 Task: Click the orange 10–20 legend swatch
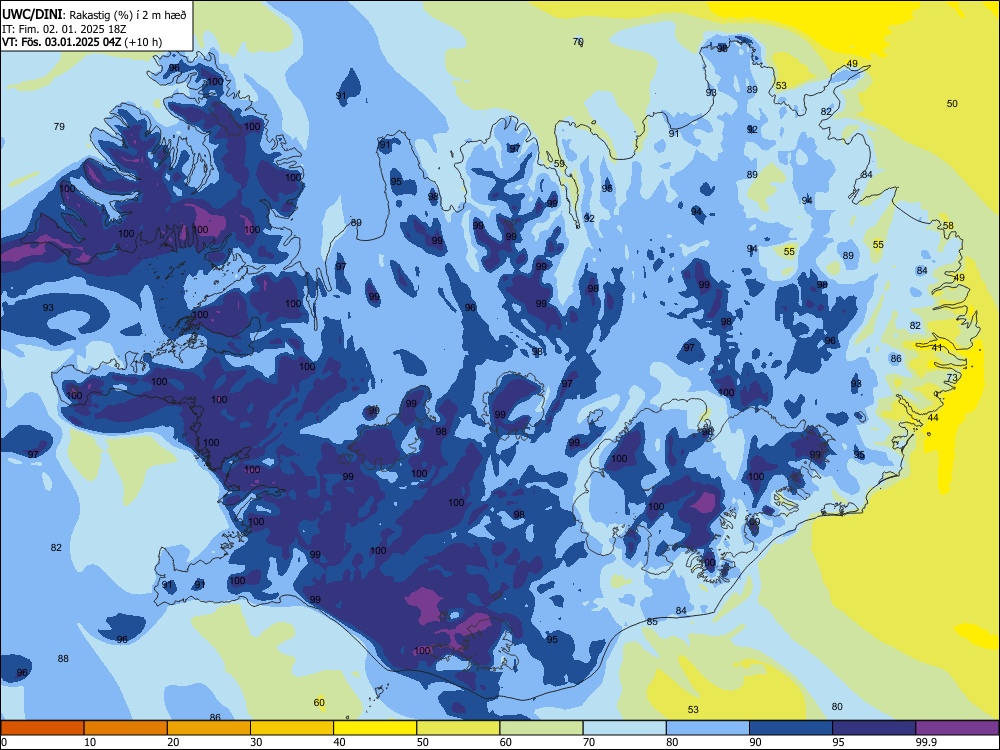(x=126, y=728)
